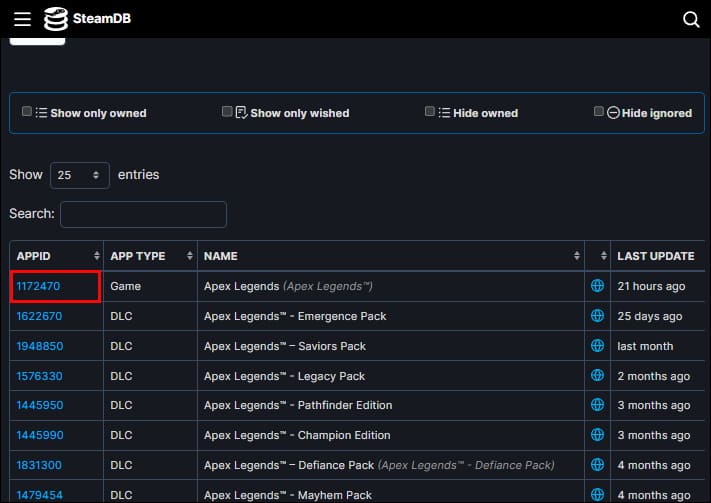Sort table by APPID column
Viewport: 711px width, 503px height.
point(57,256)
